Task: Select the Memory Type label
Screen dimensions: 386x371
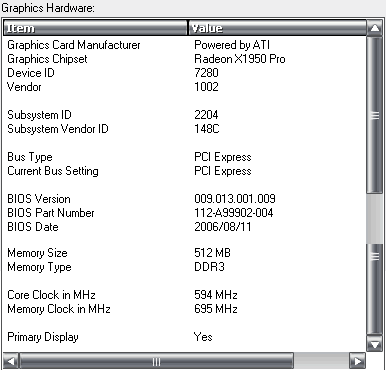Action: 39,267
